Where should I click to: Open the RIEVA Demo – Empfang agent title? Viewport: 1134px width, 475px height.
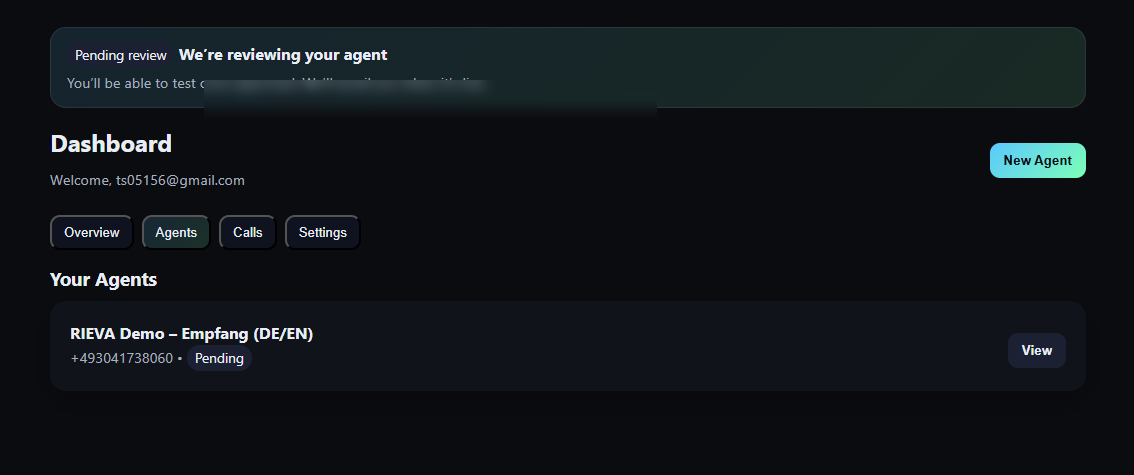(192, 334)
